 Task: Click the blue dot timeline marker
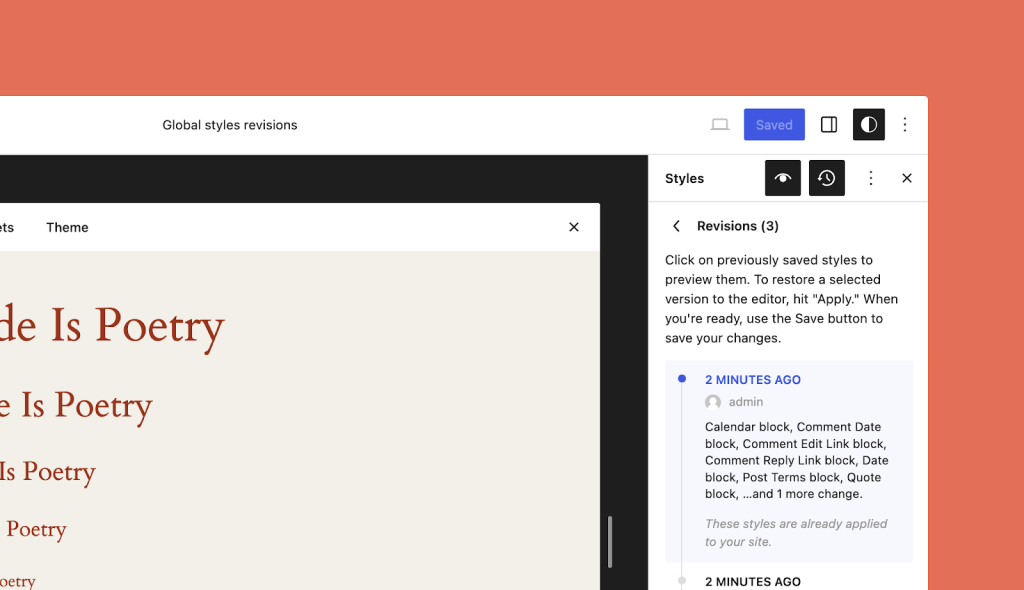point(682,378)
